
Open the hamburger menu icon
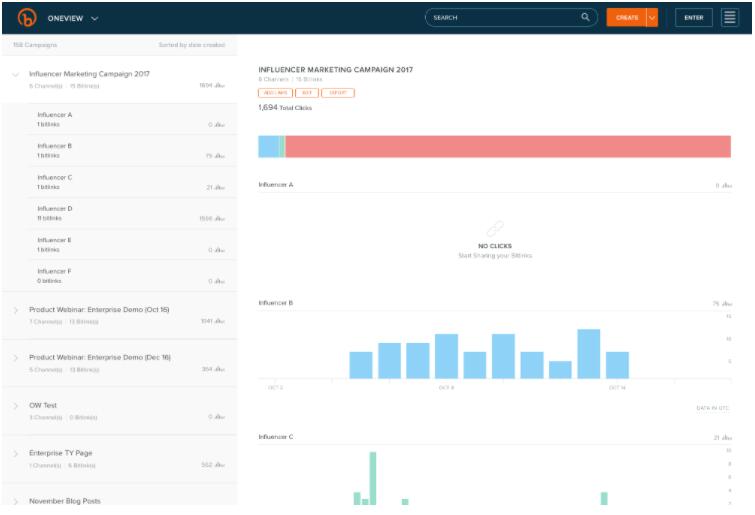(730, 17)
